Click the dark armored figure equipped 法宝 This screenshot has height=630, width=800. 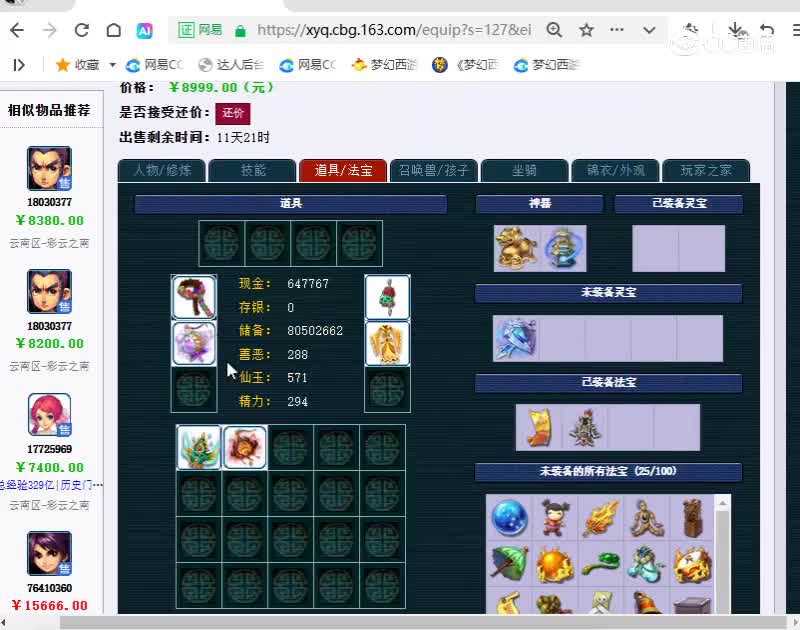(585, 427)
